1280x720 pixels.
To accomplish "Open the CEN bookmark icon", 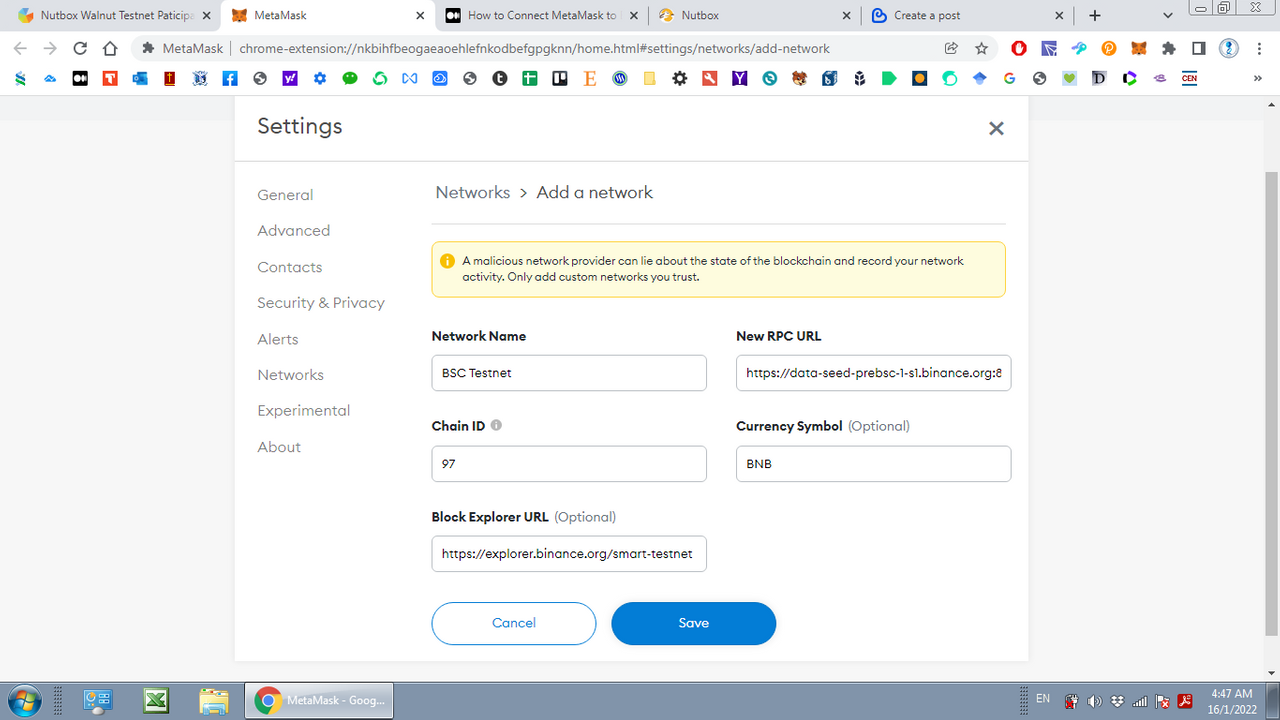I will coord(1189,78).
